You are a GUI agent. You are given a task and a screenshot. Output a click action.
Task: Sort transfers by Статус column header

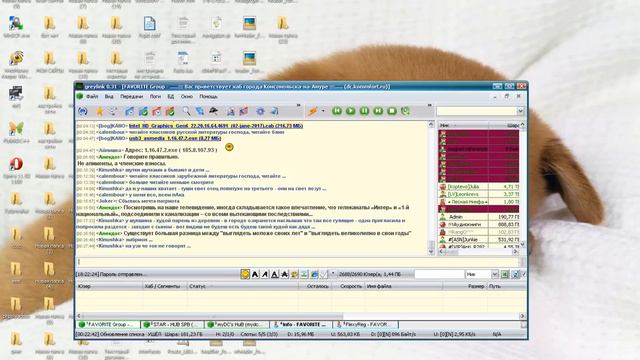click(x=242, y=286)
